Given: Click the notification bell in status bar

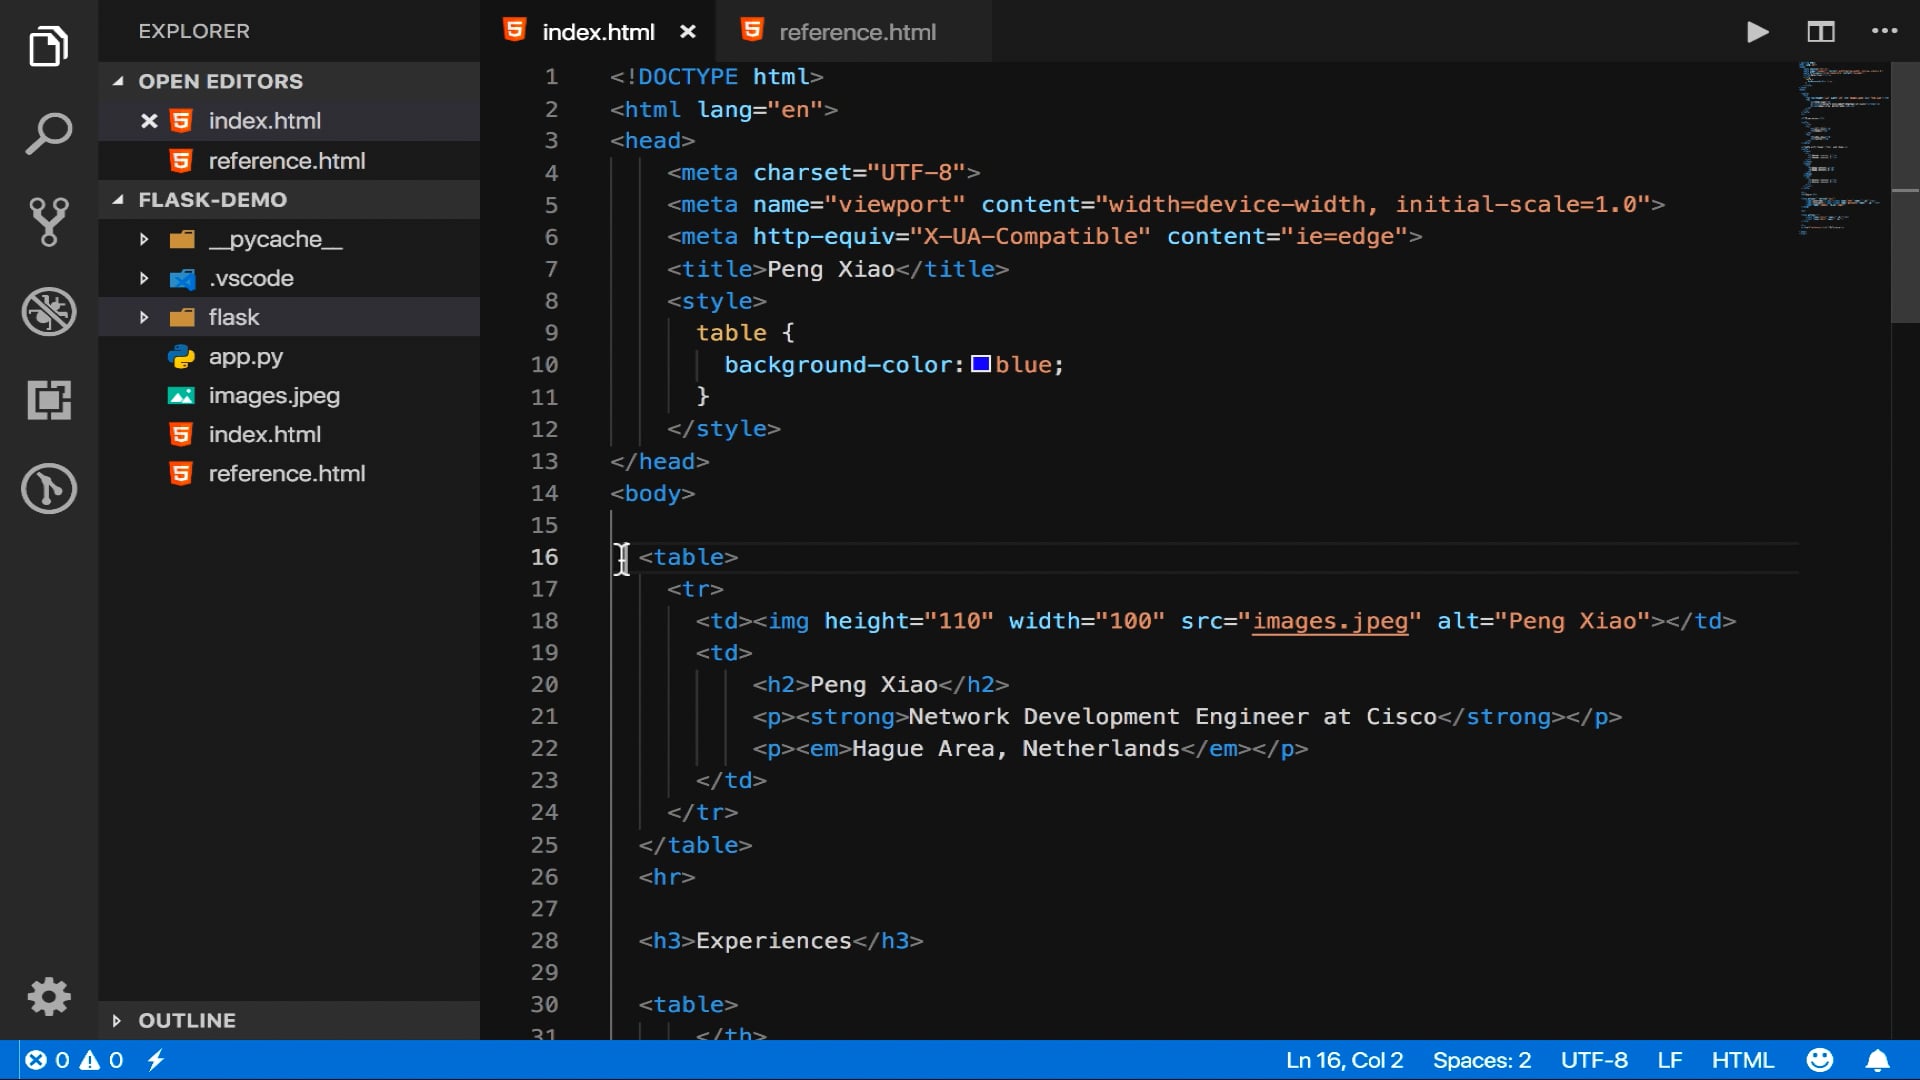Looking at the screenshot, I should [x=1877, y=1060].
